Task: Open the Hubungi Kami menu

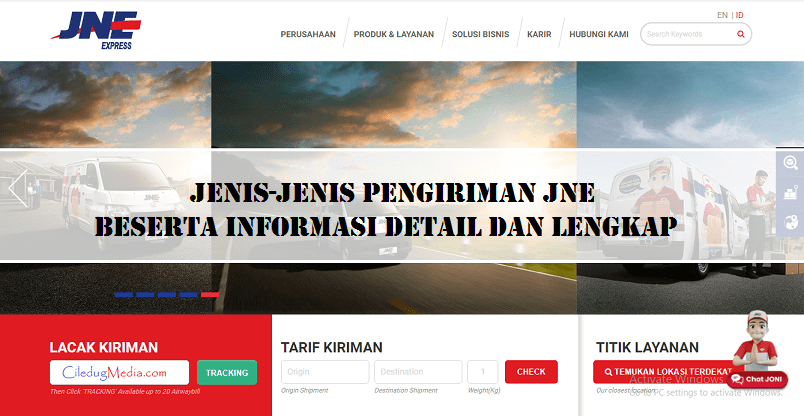Action: 598,34
